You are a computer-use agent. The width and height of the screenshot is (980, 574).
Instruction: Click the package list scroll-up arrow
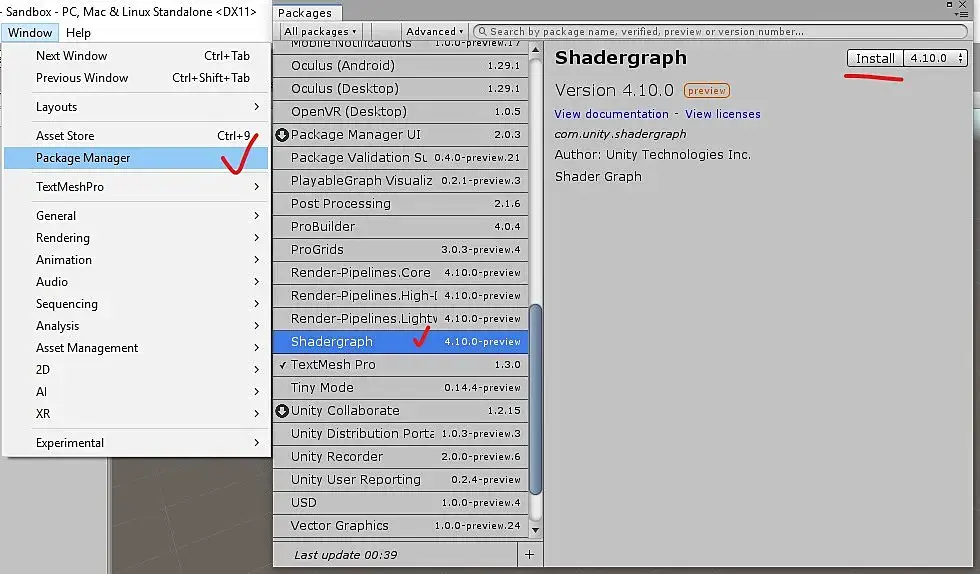tap(536, 49)
